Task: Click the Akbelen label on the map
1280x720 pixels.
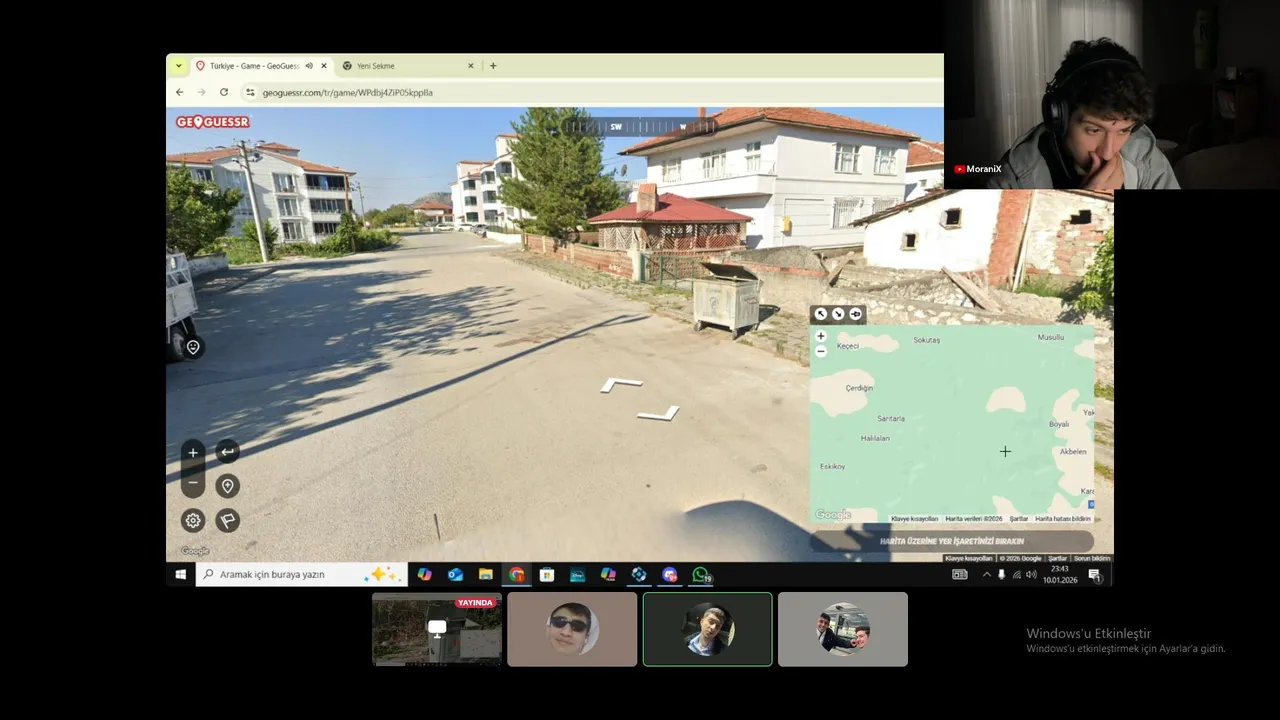Action: pyautogui.click(x=1072, y=451)
